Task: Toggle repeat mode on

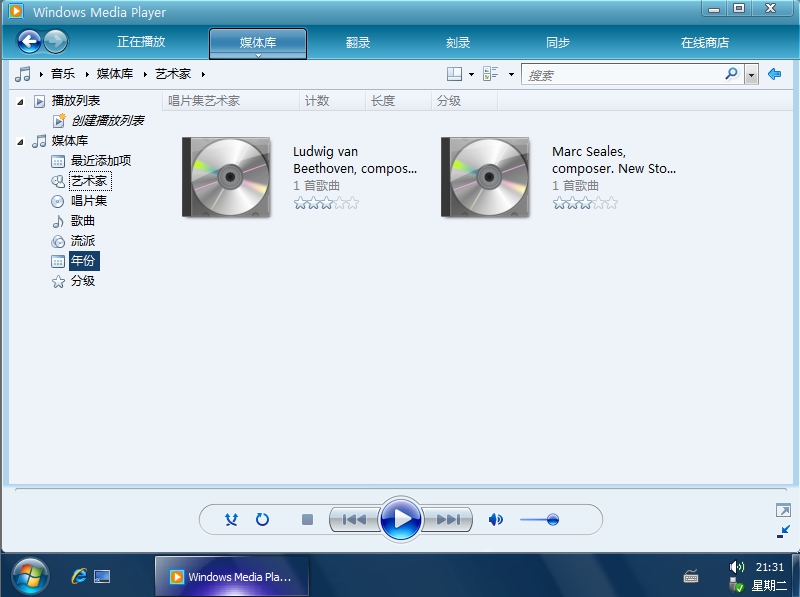Action: click(x=263, y=520)
